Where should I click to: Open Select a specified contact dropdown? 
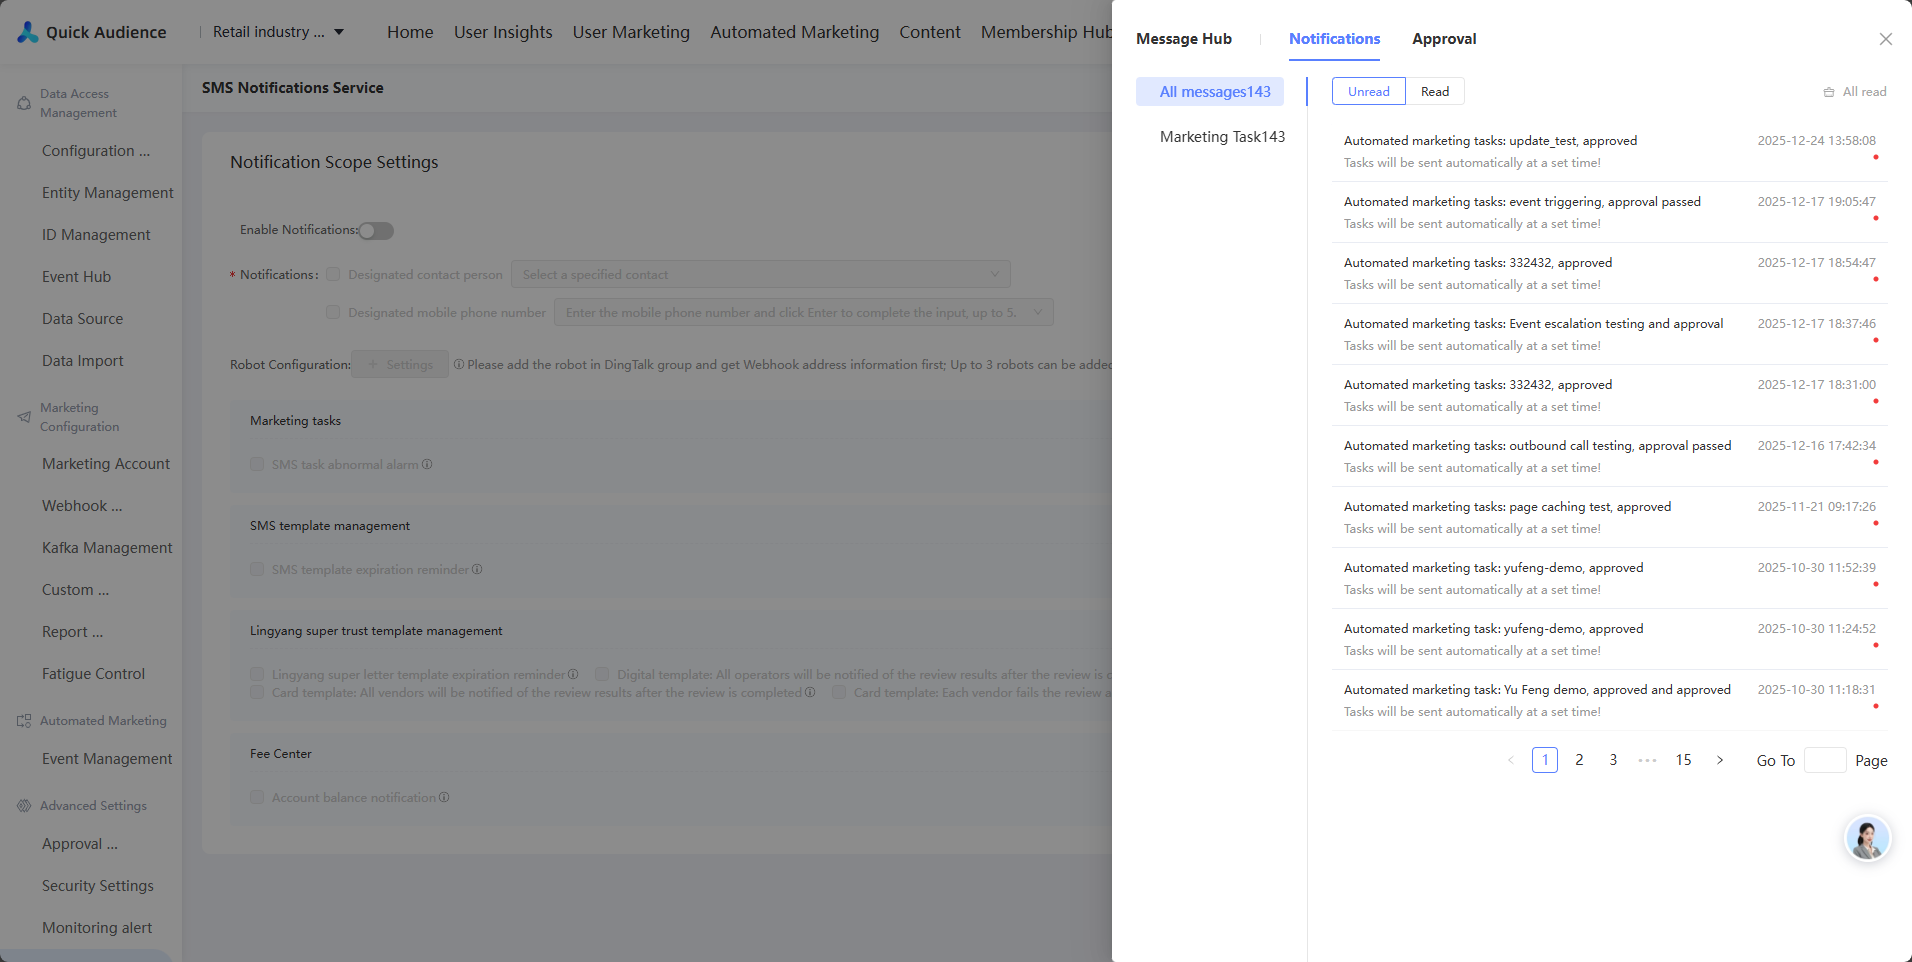point(761,274)
